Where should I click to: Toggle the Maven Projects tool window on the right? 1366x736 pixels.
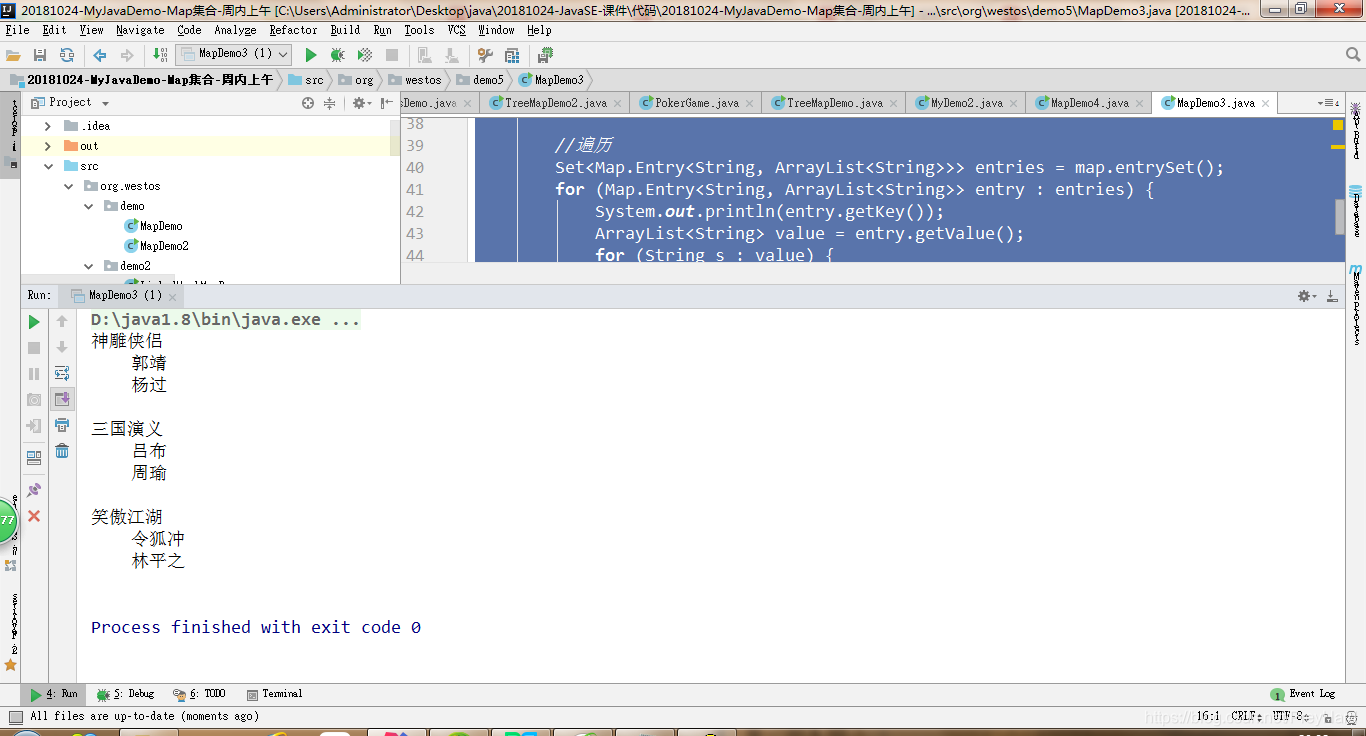click(1356, 304)
